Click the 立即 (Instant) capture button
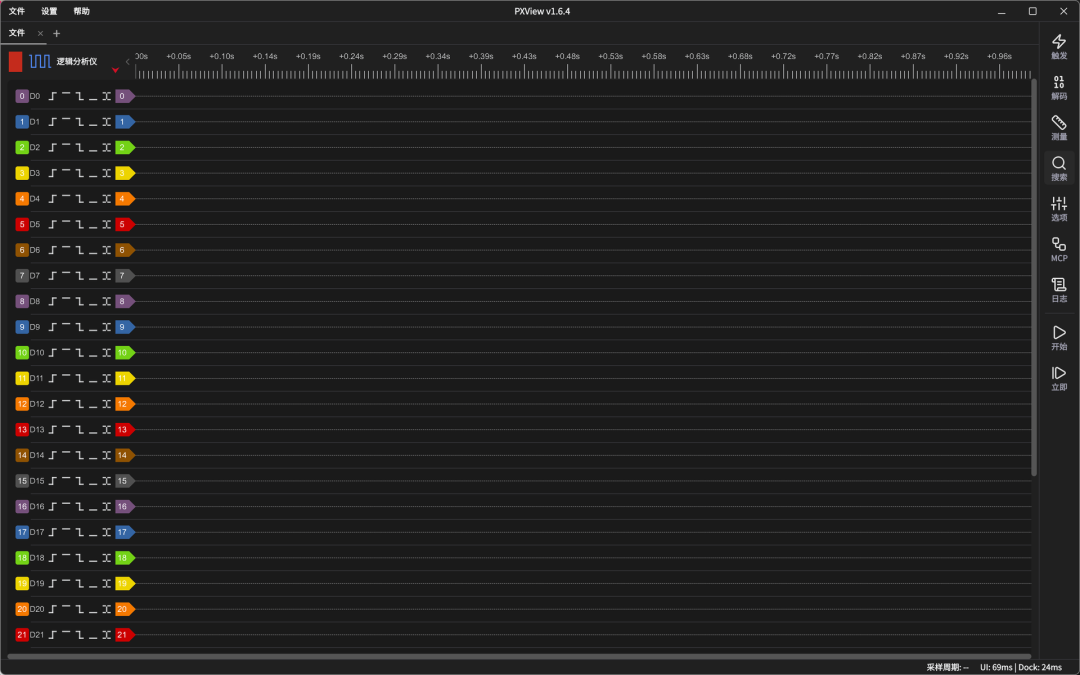The image size is (1080, 675). pyautogui.click(x=1059, y=378)
